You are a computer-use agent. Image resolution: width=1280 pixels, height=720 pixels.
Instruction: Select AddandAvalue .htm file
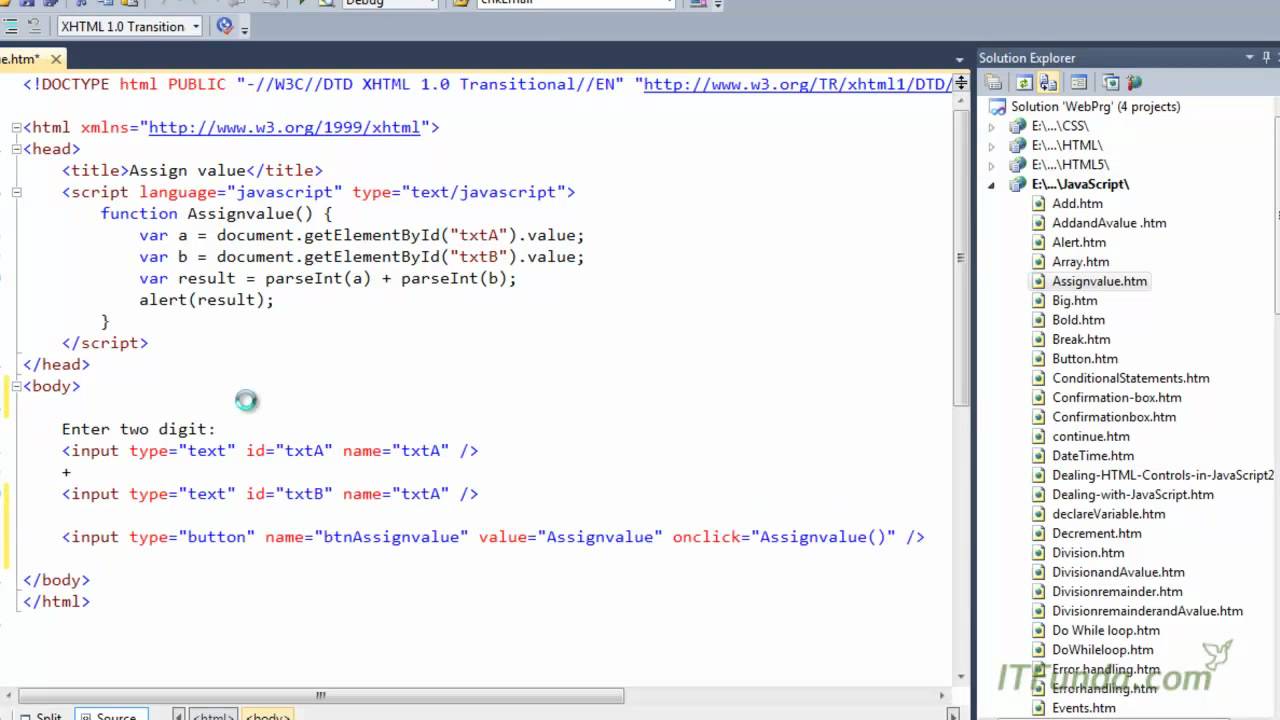(x=1109, y=223)
